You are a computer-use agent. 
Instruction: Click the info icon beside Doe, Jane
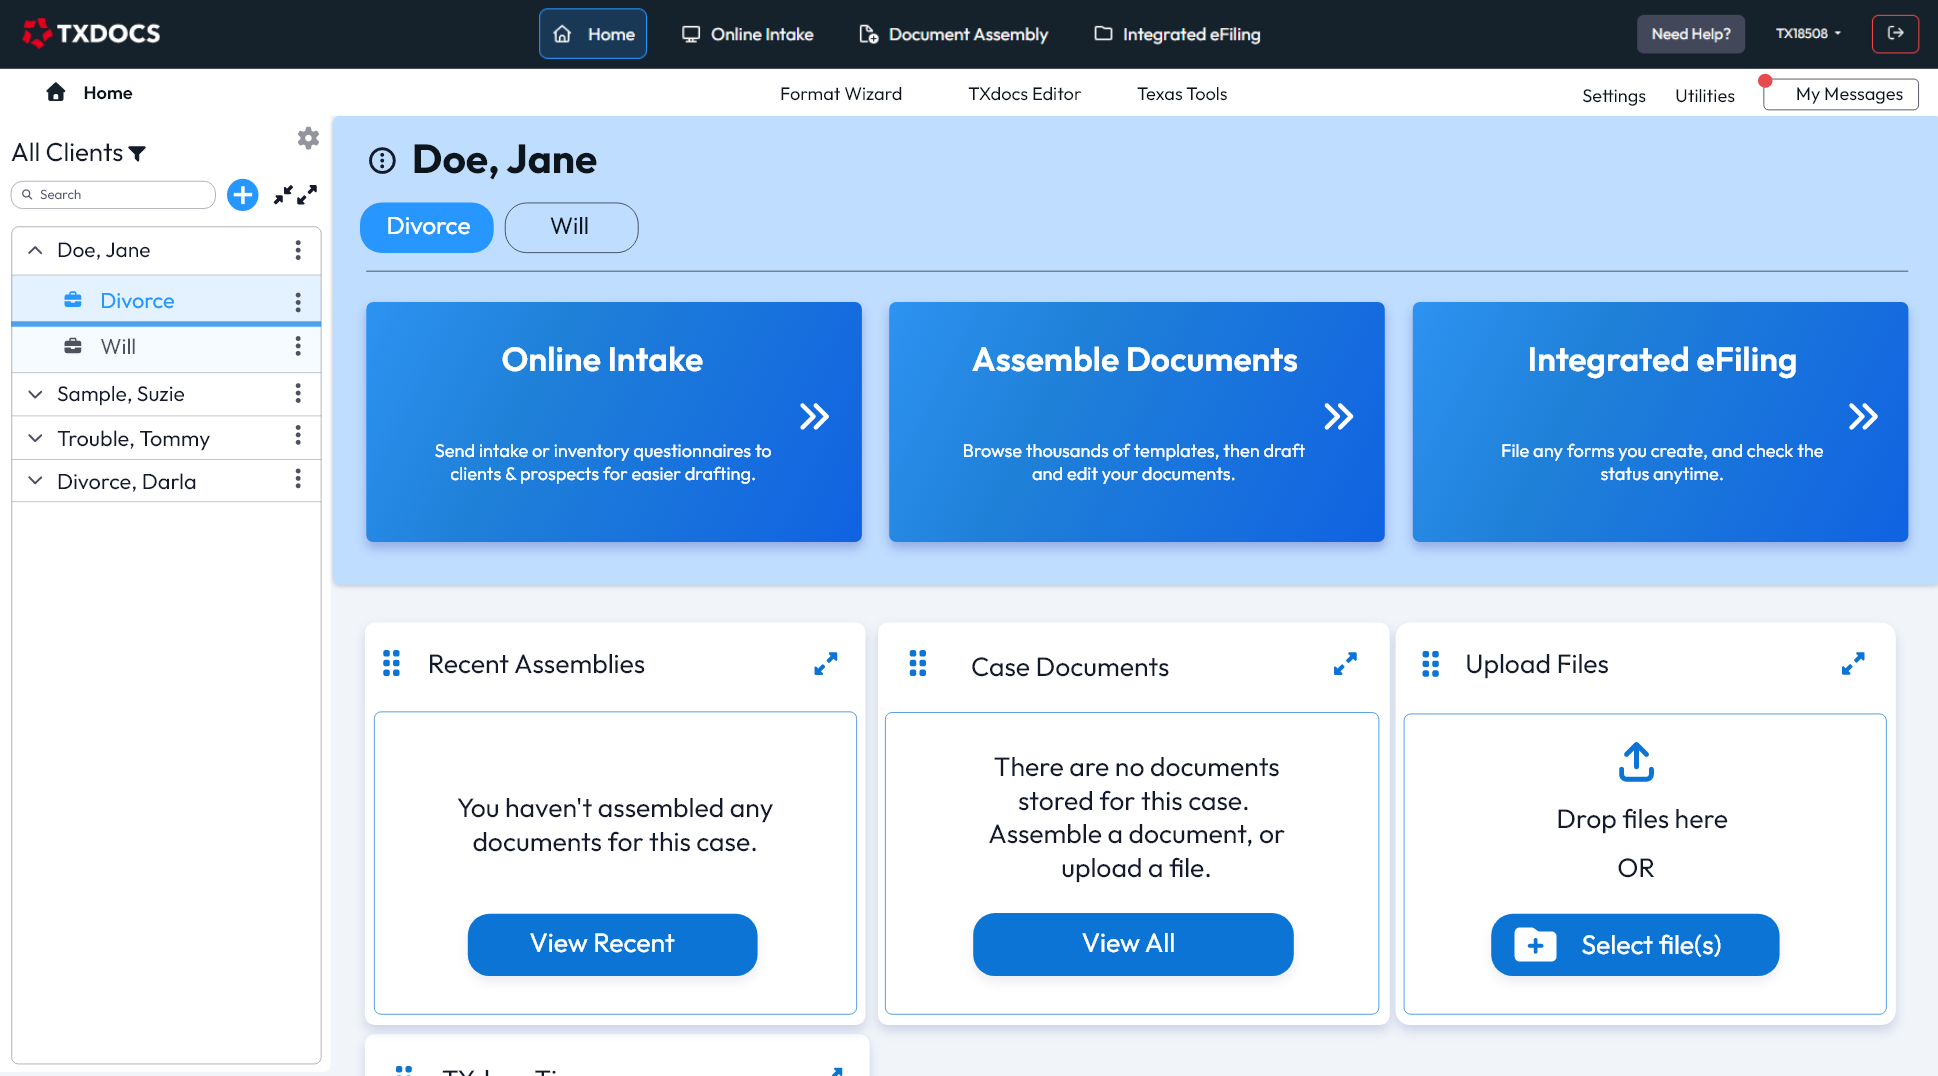(x=382, y=161)
